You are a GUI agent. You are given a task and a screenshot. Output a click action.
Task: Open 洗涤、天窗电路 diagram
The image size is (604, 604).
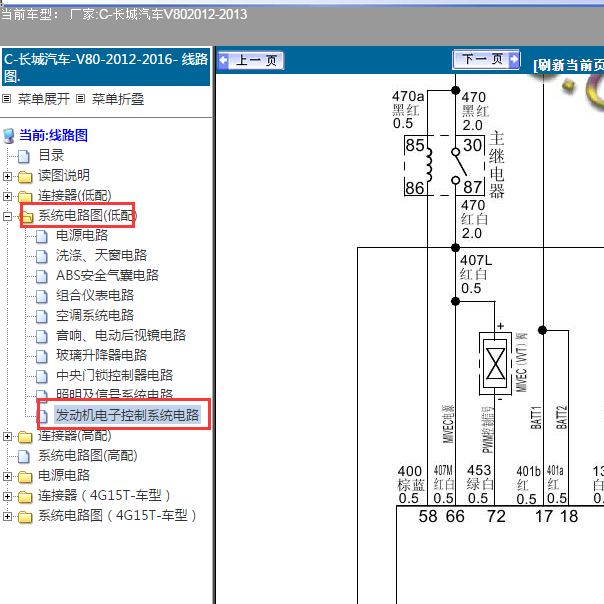pyautogui.click(x=102, y=255)
